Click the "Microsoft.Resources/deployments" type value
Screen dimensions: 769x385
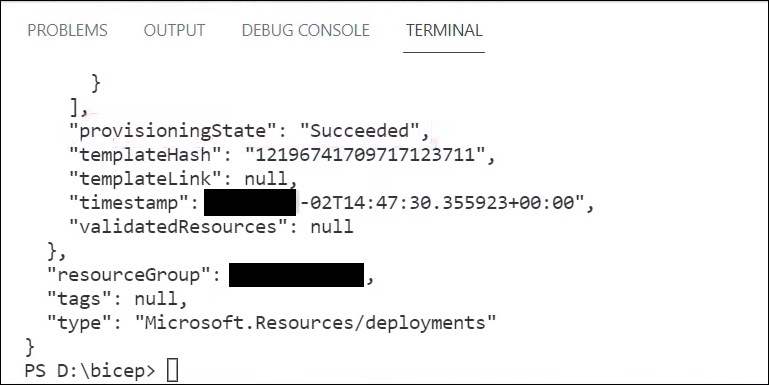tap(315, 323)
